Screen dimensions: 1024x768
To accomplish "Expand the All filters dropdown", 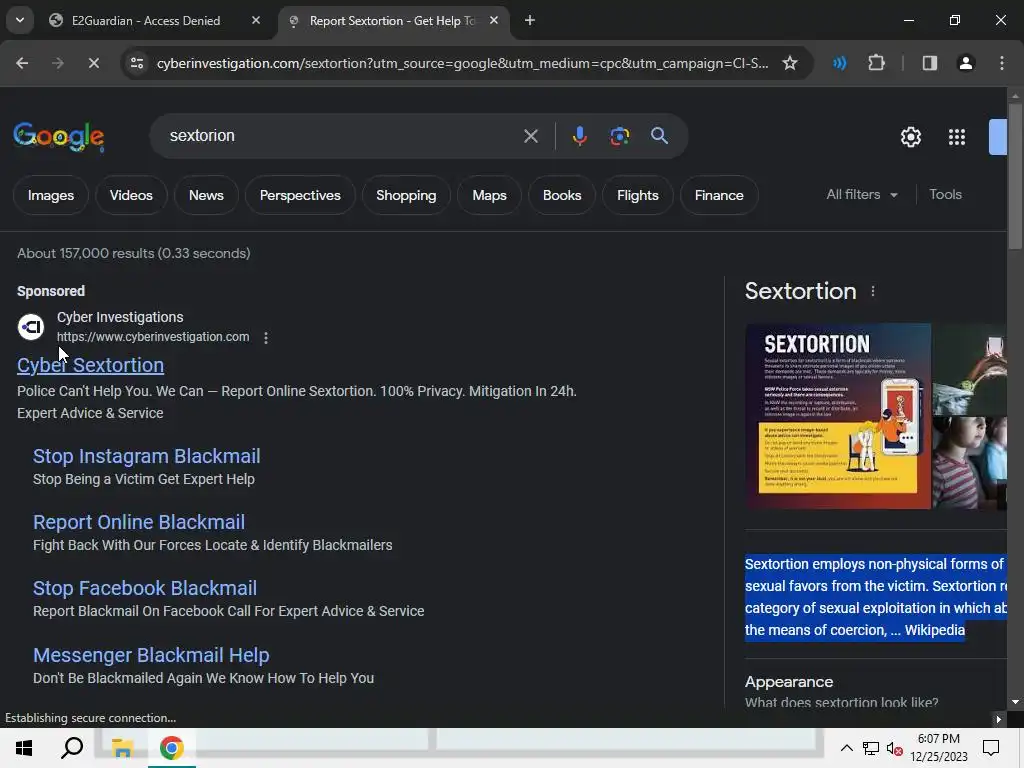I will tap(862, 195).
